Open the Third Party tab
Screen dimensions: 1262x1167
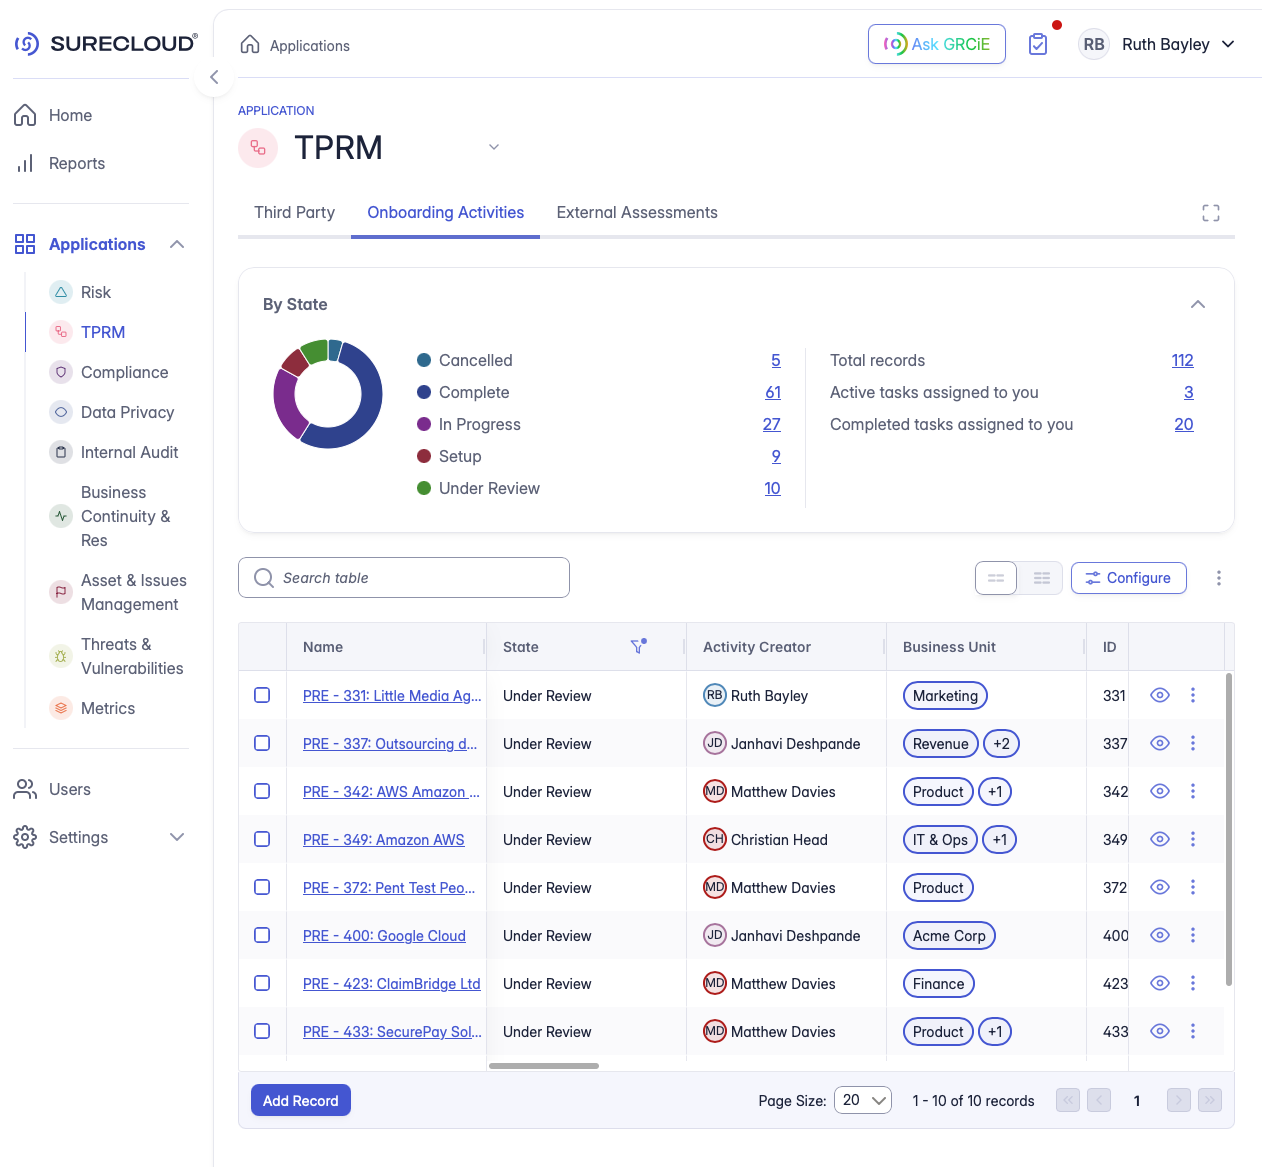294,212
